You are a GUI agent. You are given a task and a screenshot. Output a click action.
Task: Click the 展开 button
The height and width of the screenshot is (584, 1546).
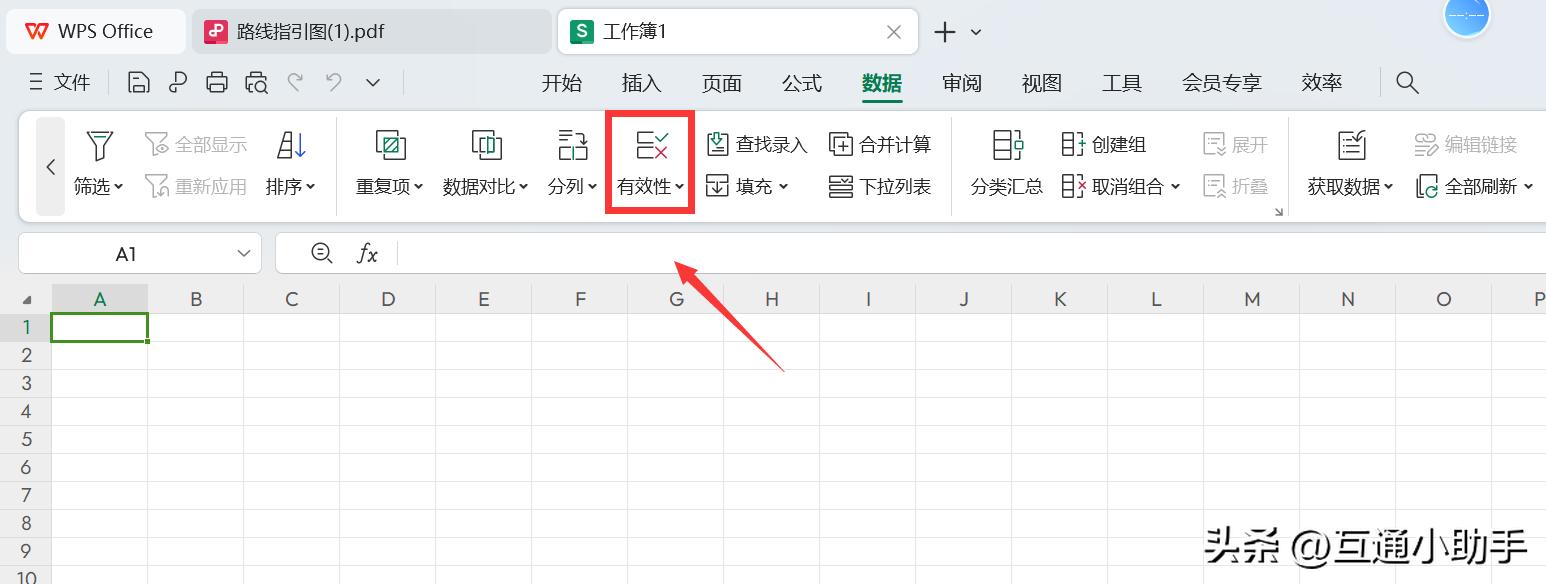click(x=1235, y=145)
